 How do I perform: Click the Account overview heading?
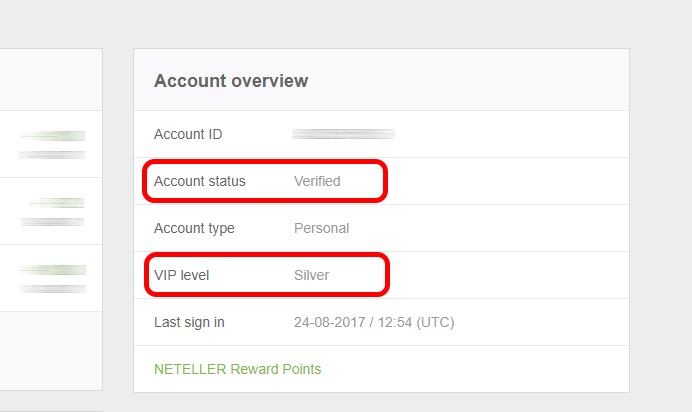tap(231, 80)
